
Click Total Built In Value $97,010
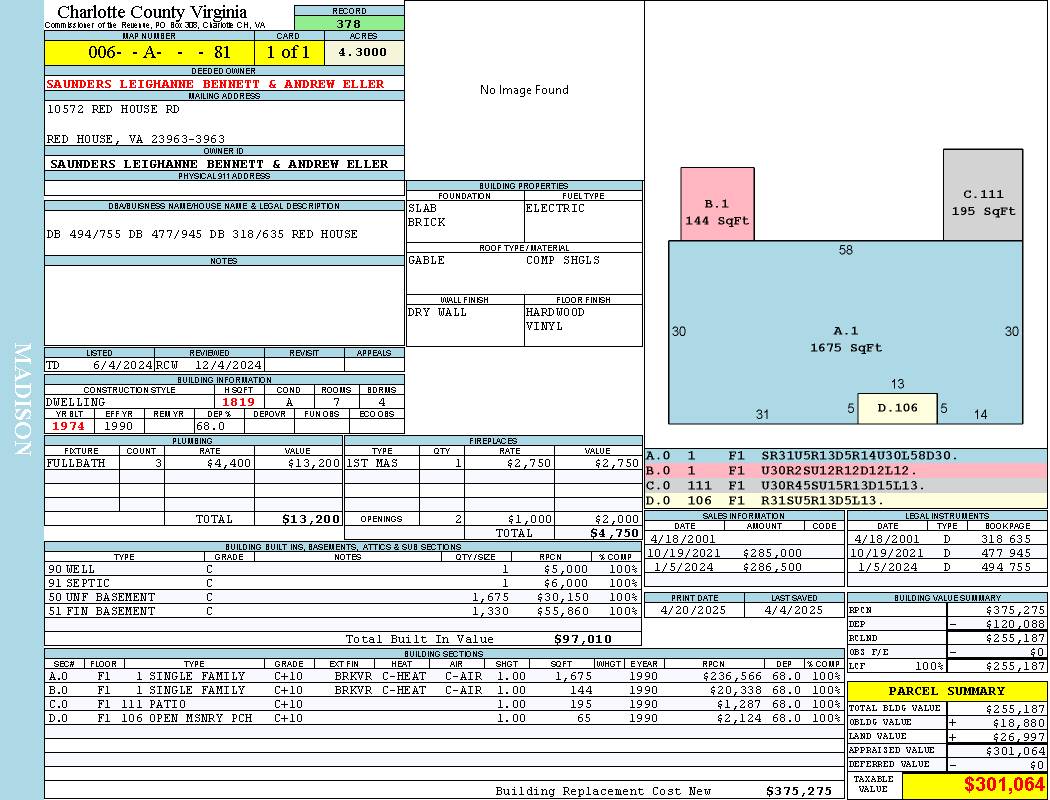tap(478, 639)
